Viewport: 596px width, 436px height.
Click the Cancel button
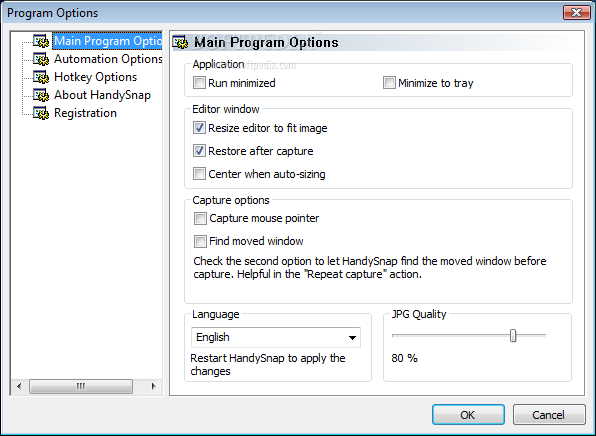pyautogui.click(x=549, y=415)
